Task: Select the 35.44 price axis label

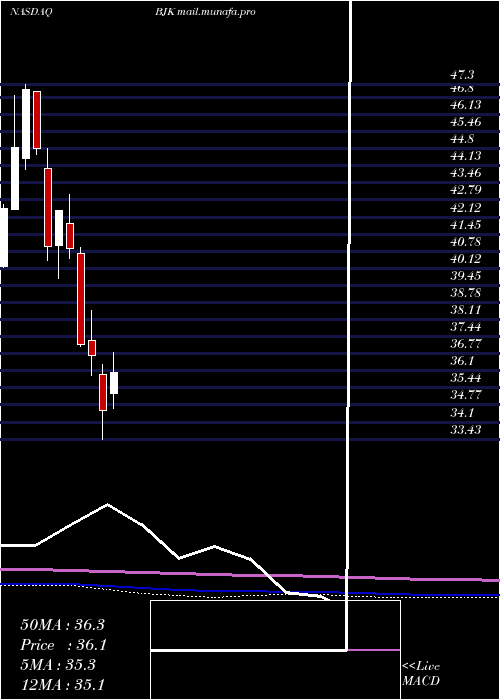Action: [466, 378]
